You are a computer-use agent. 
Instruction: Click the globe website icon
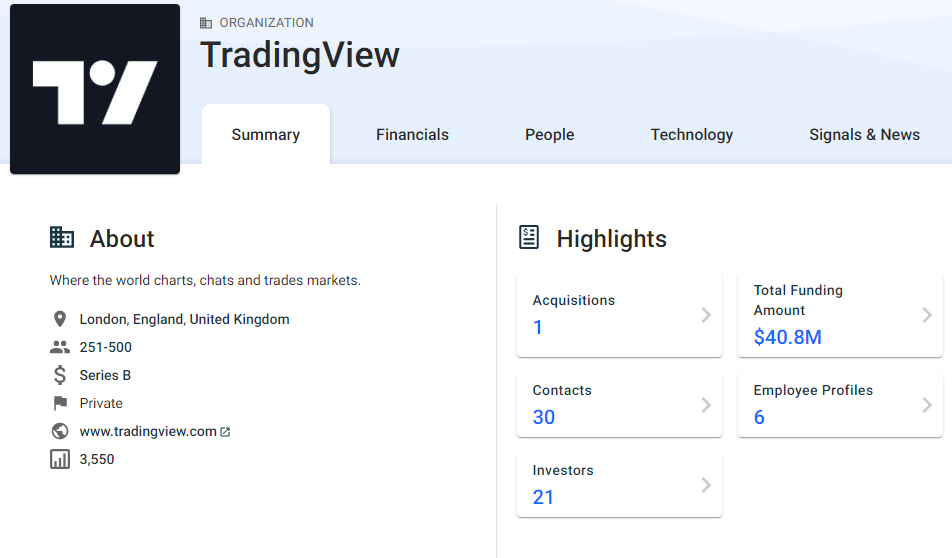click(60, 430)
